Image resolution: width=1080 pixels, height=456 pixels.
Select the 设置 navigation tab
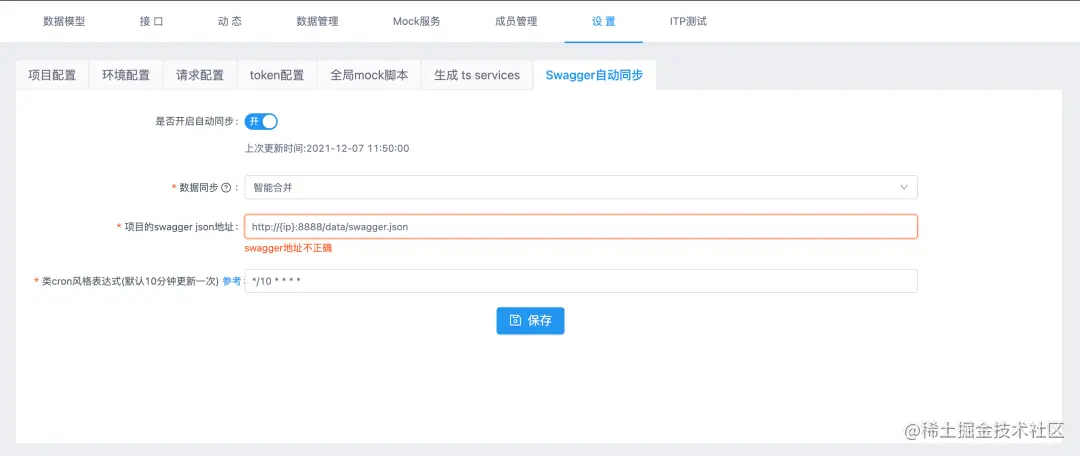point(603,21)
